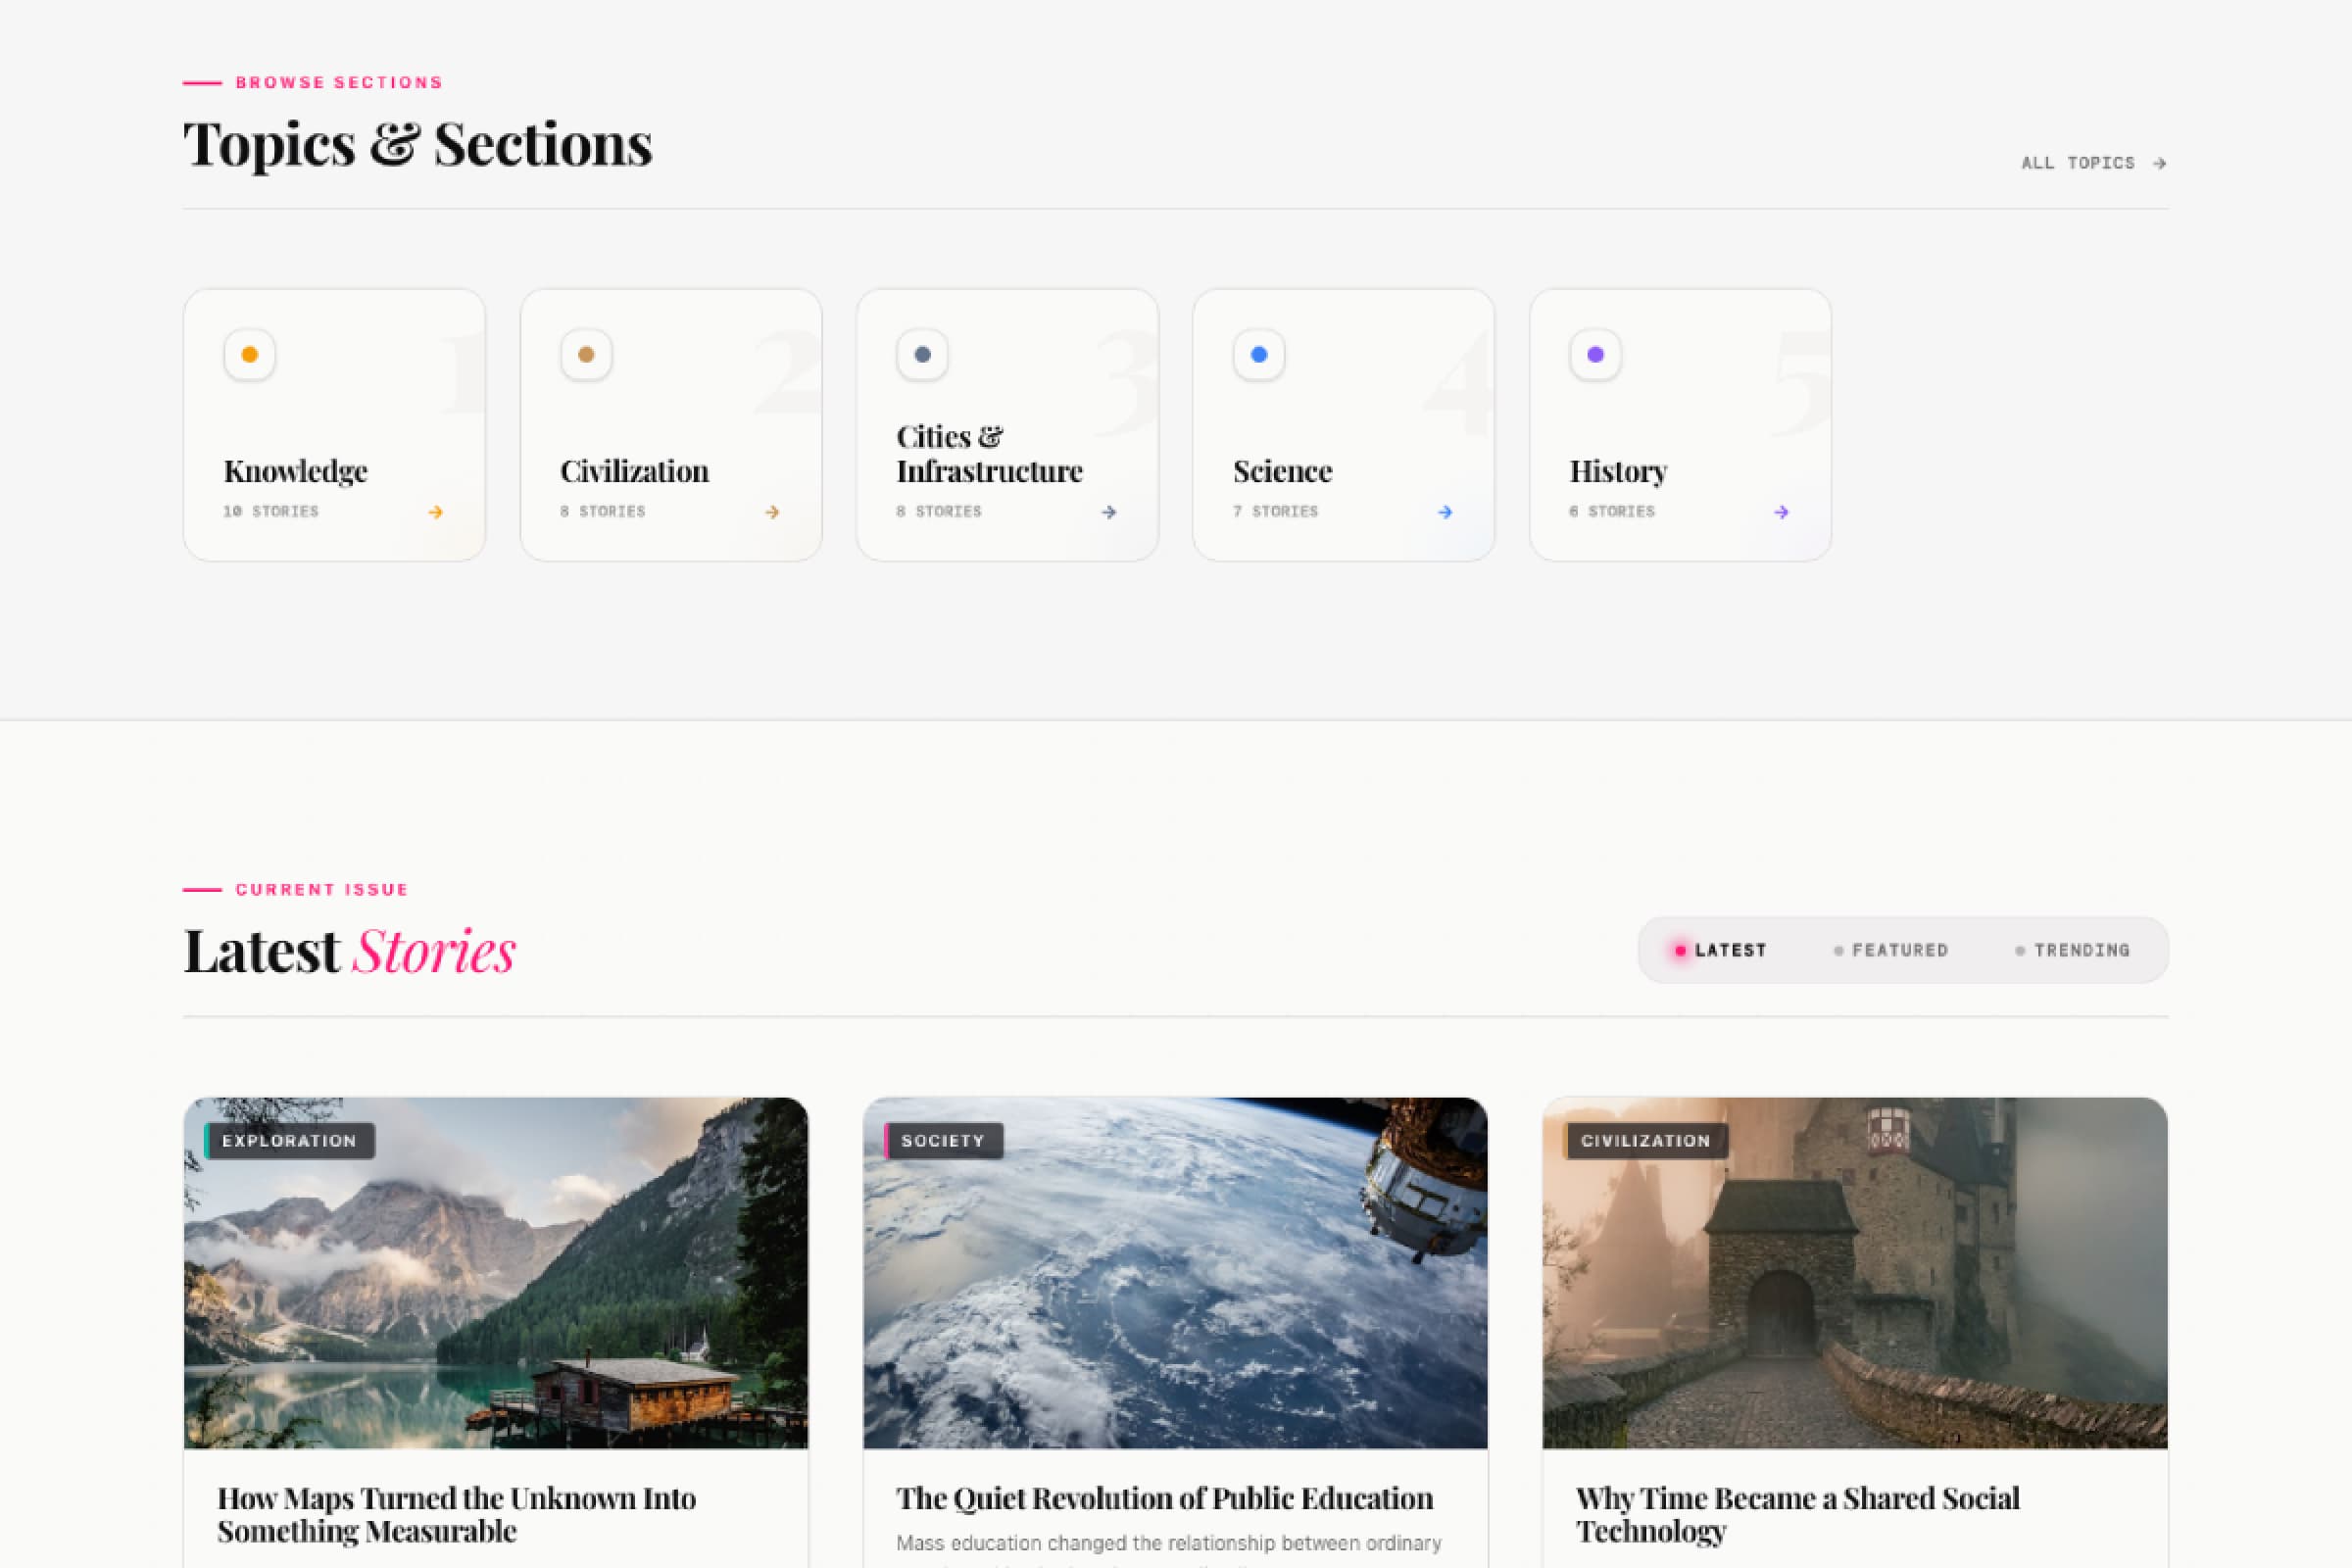Click the Exploration category tag

(289, 1141)
